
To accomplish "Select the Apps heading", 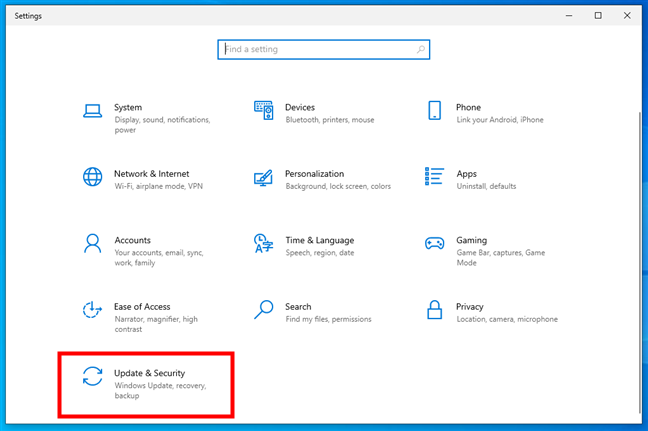I will point(467,174).
